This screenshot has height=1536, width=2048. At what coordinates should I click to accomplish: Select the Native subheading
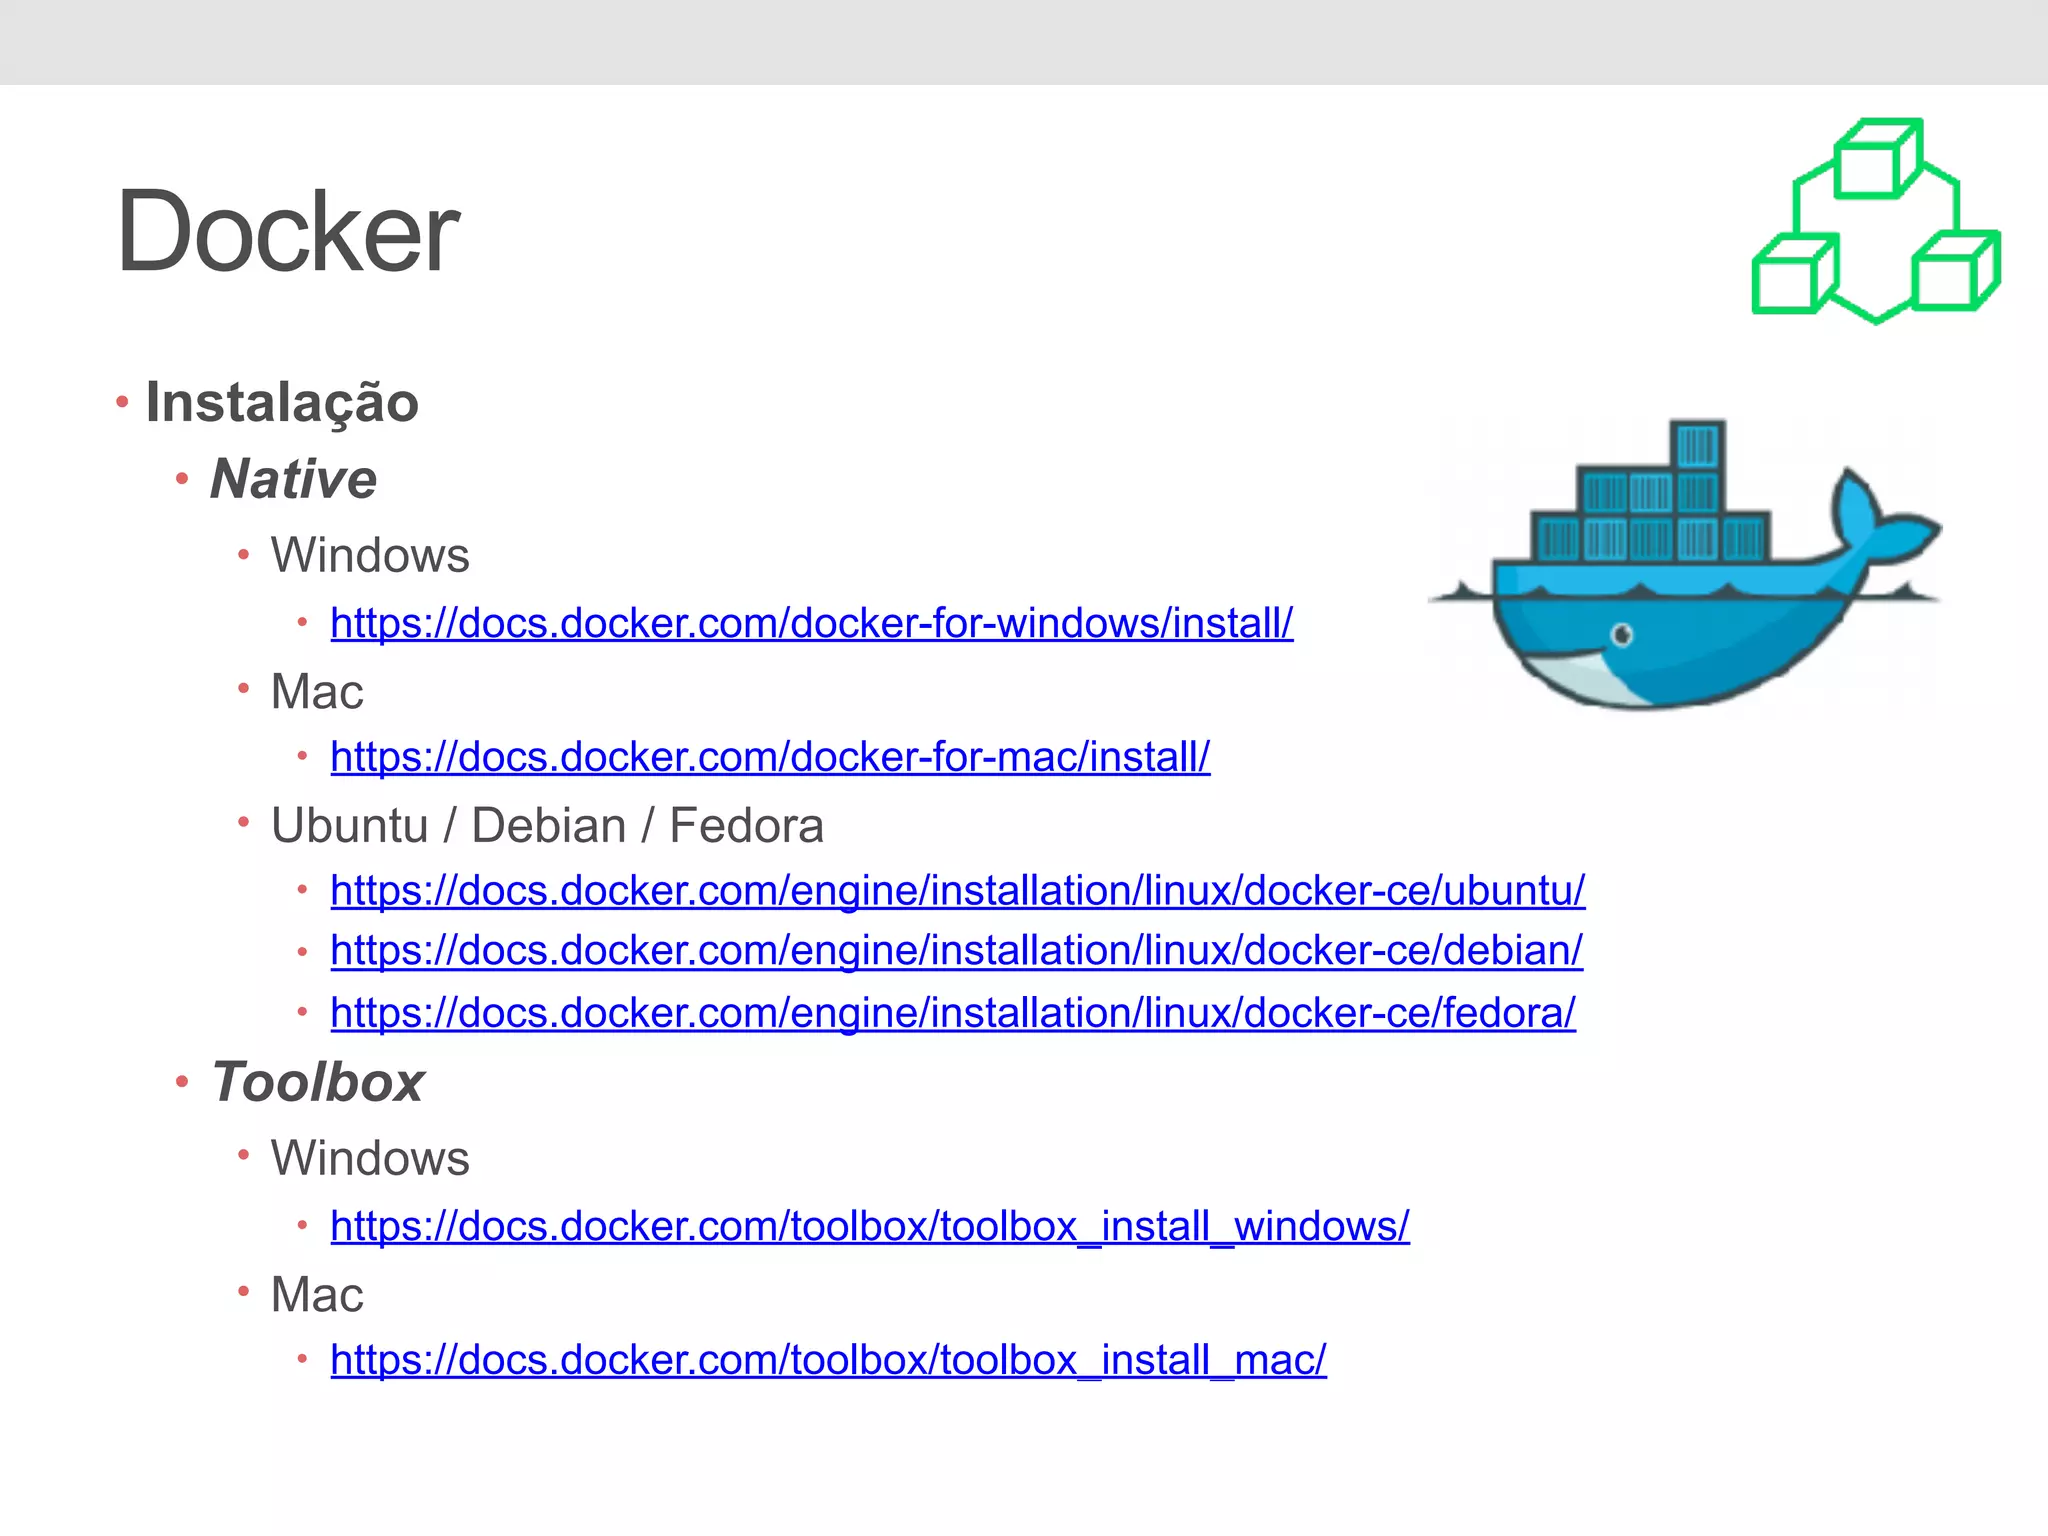pos(293,478)
